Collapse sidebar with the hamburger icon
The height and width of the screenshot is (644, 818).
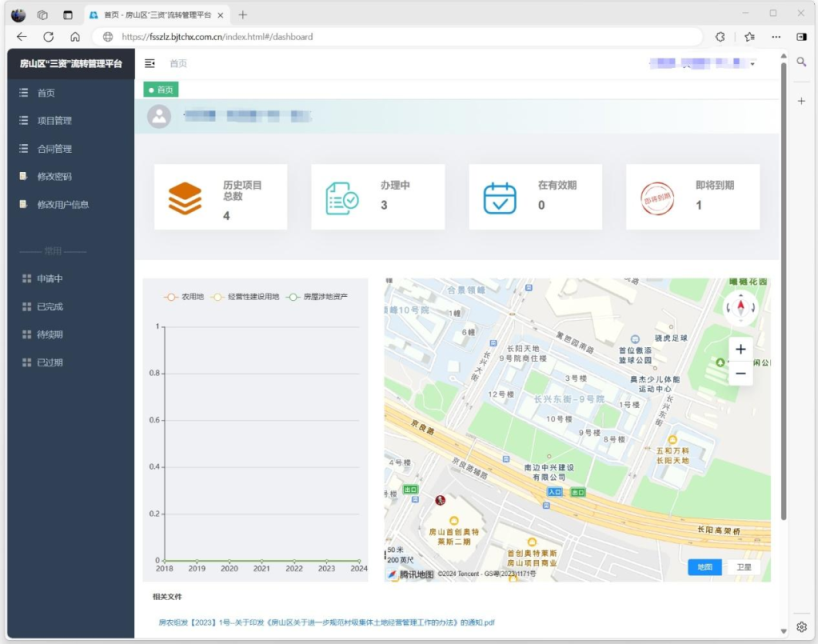(150, 63)
